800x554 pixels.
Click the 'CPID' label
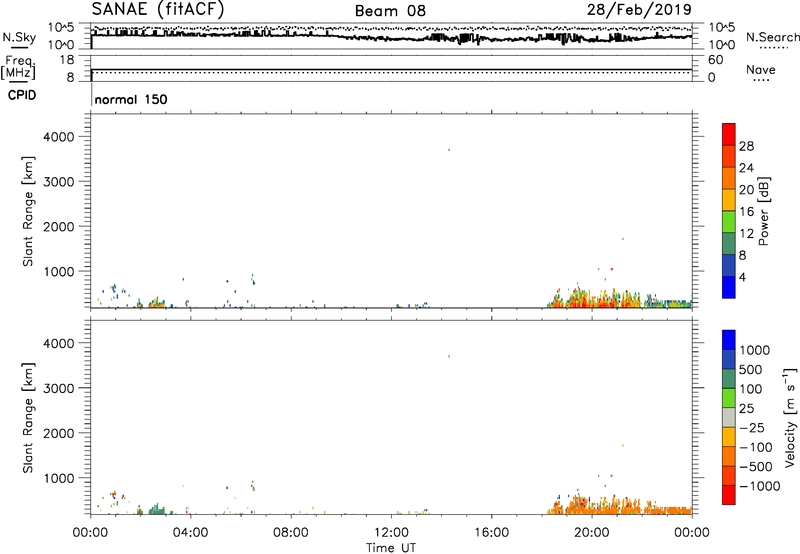(22, 95)
